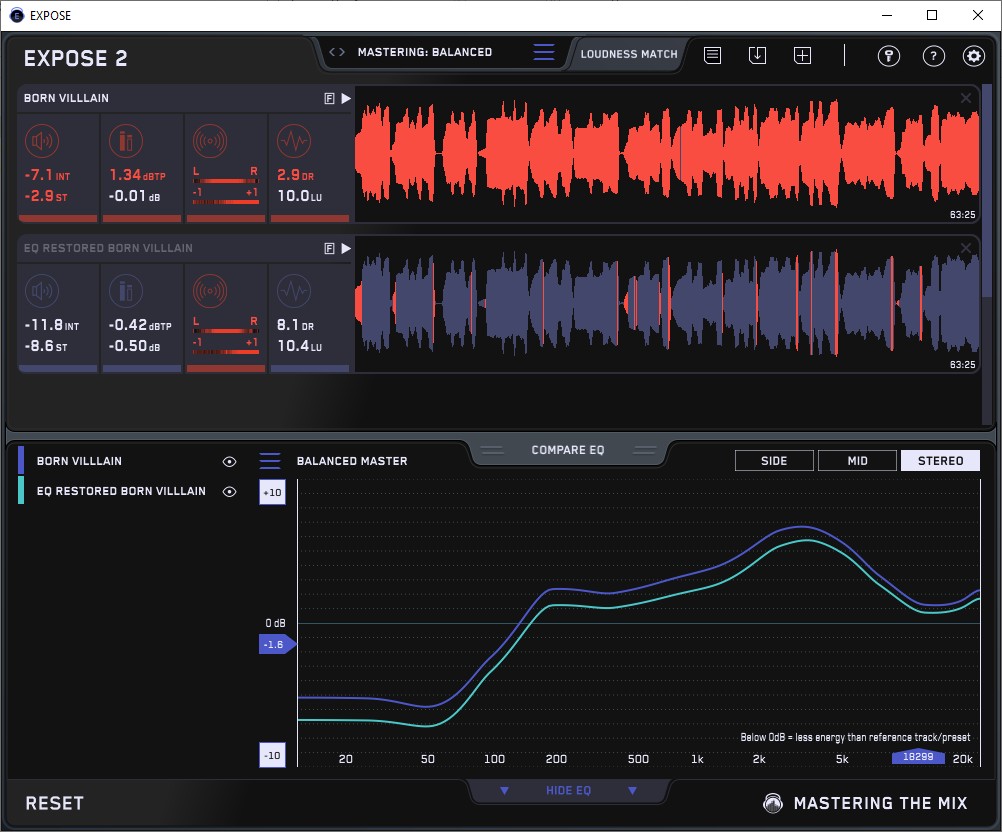Select the Mid EQ view
Image resolution: width=1002 pixels, height=832 pixels.
[x=857, y=461]
